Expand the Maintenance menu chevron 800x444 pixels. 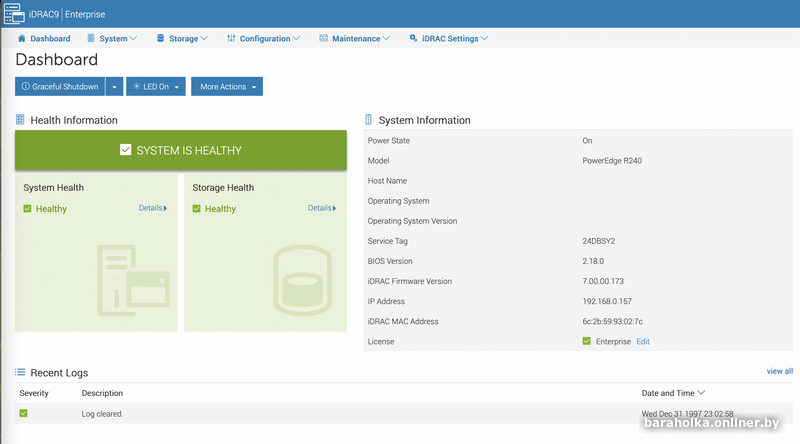[386, 38]
